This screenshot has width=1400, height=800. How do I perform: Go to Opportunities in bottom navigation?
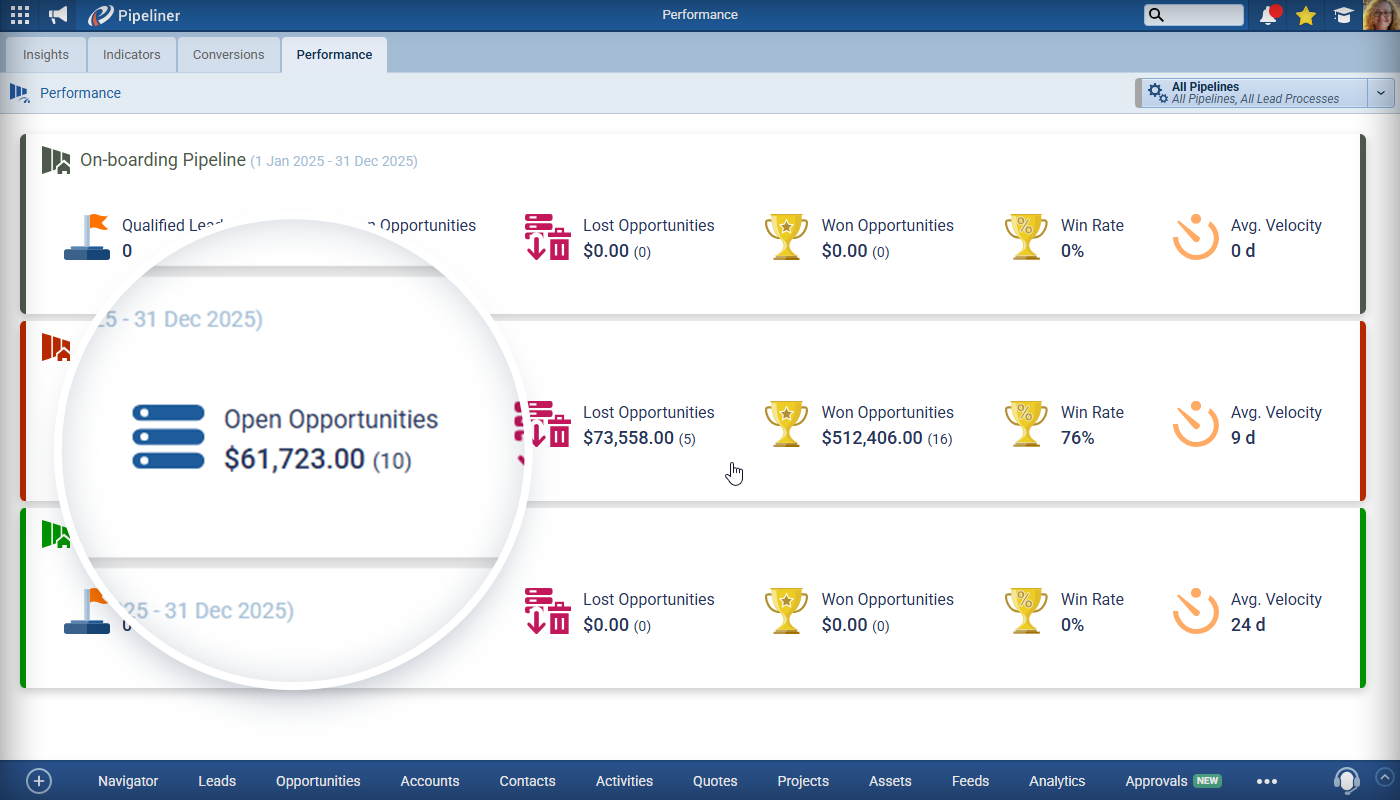click(x=318, y=781)
